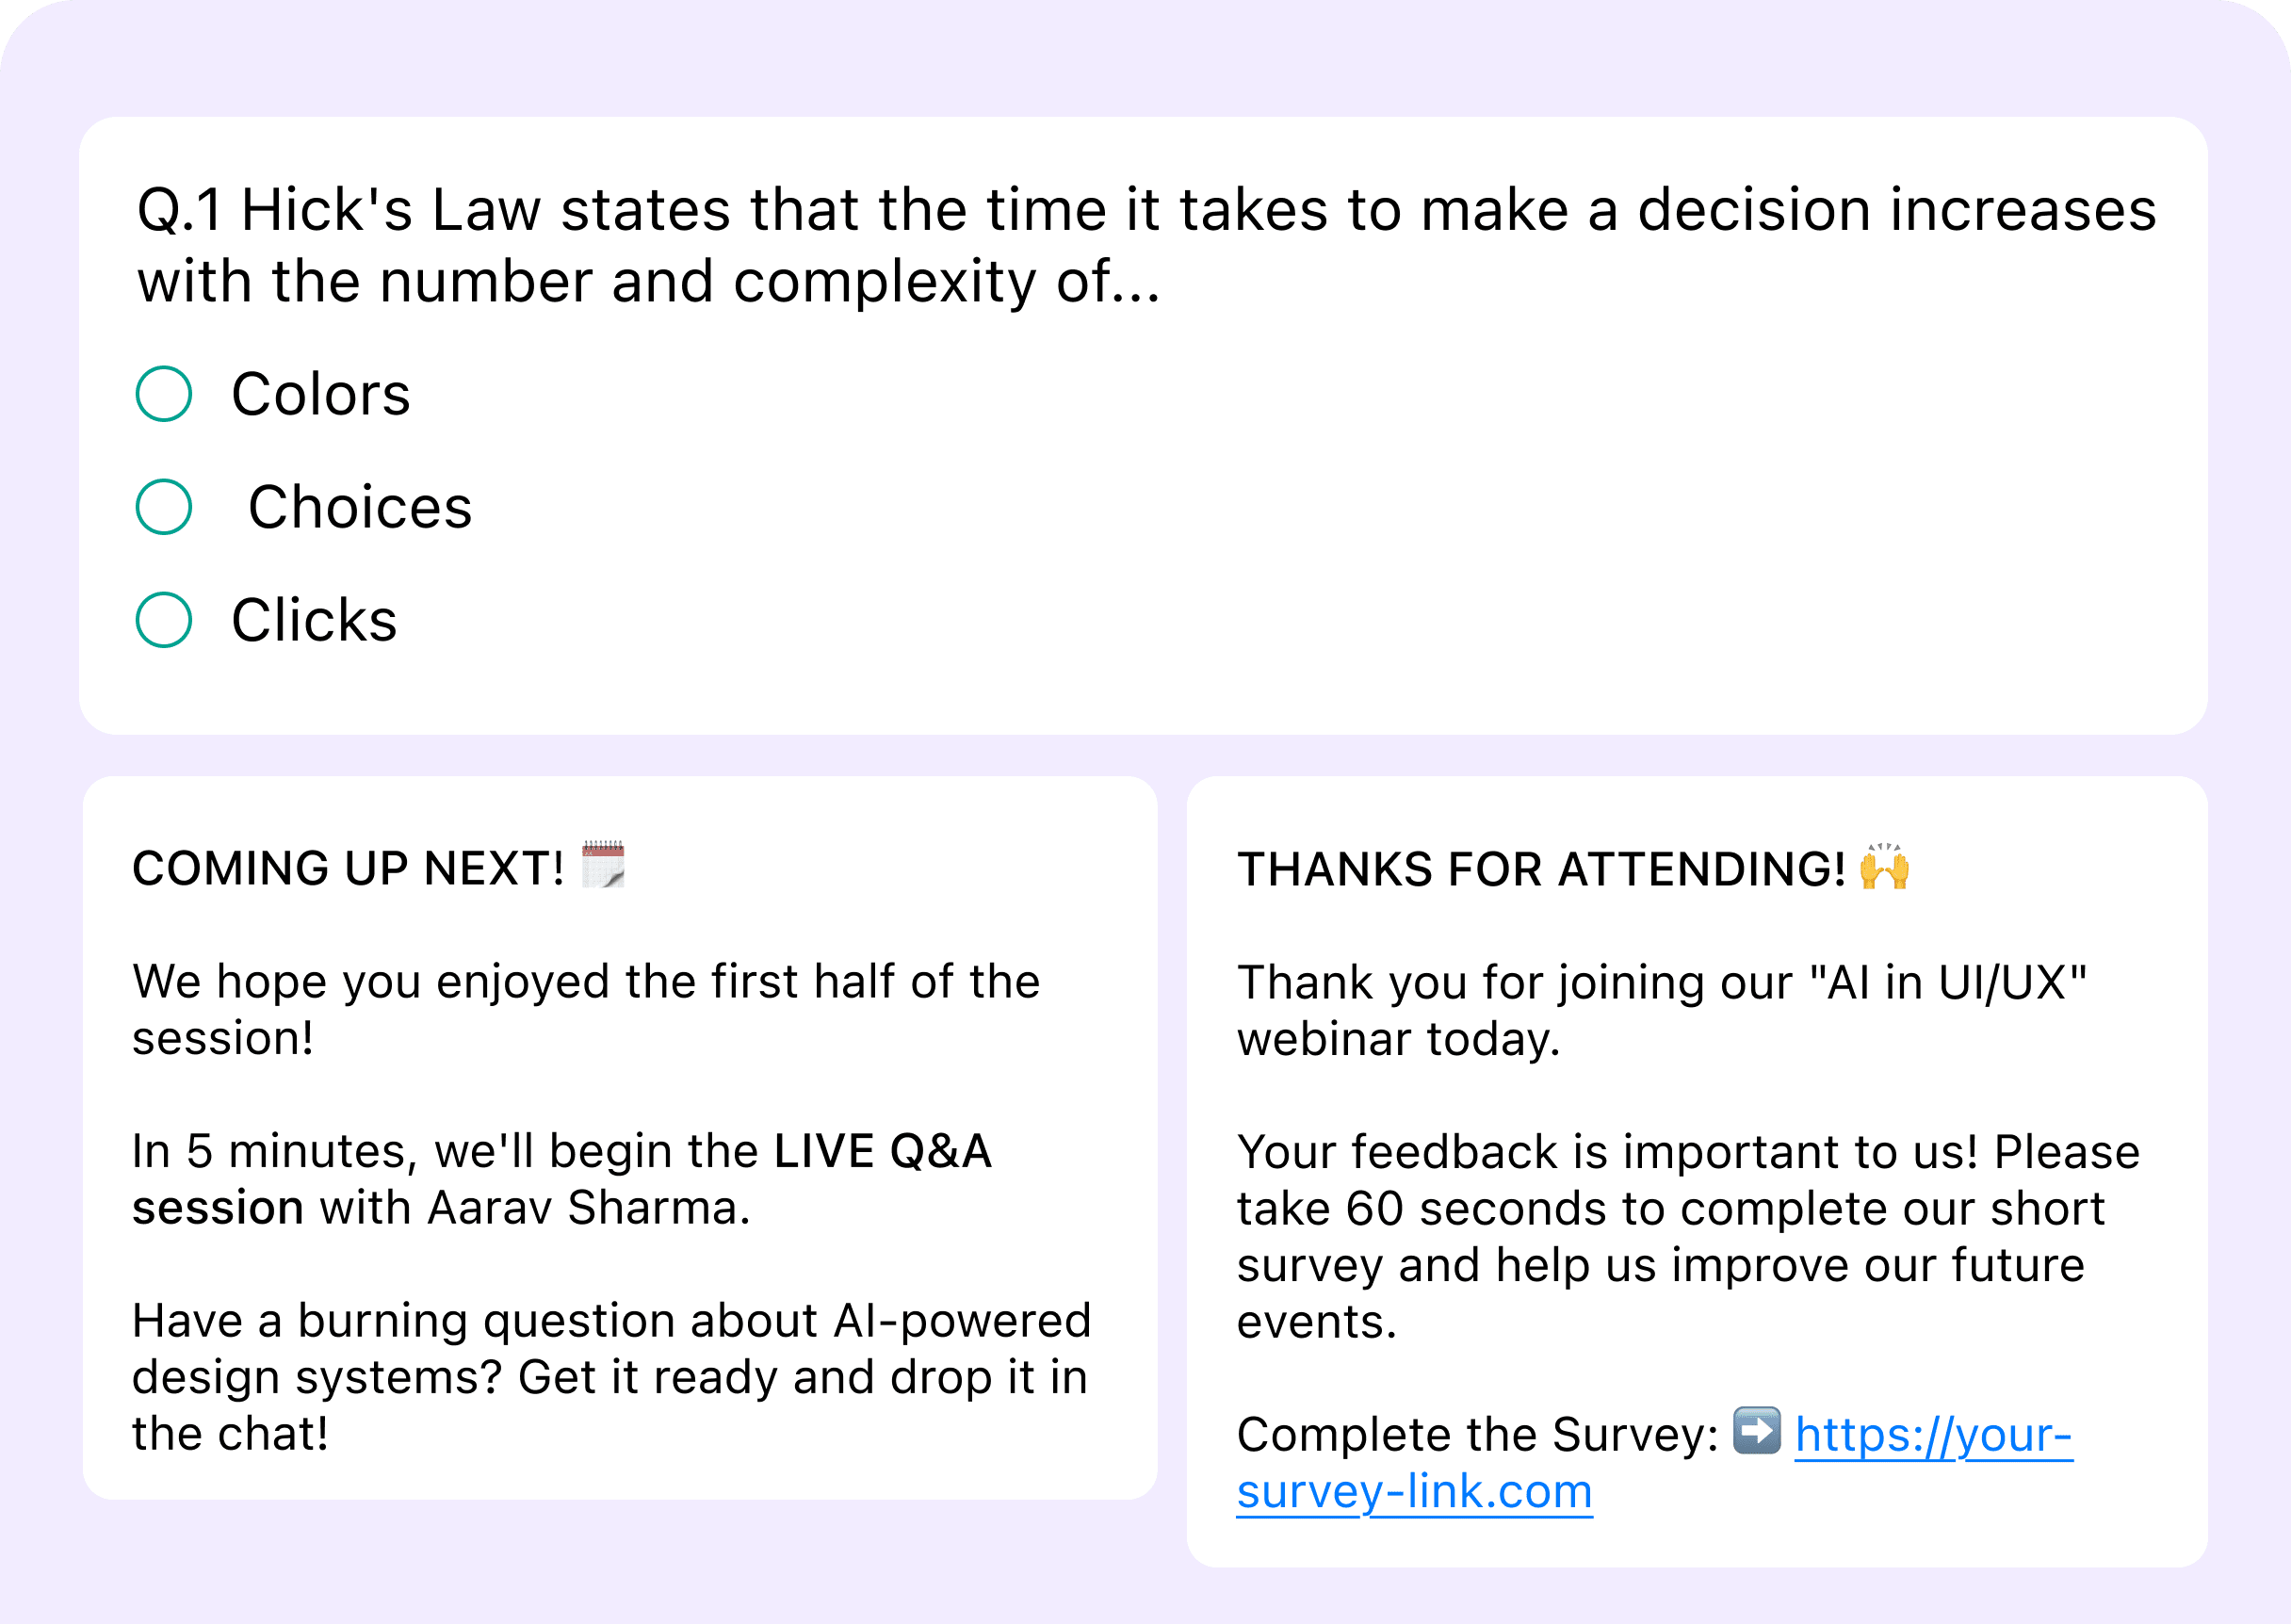Select the Choices radio button

tap(164, 507)
